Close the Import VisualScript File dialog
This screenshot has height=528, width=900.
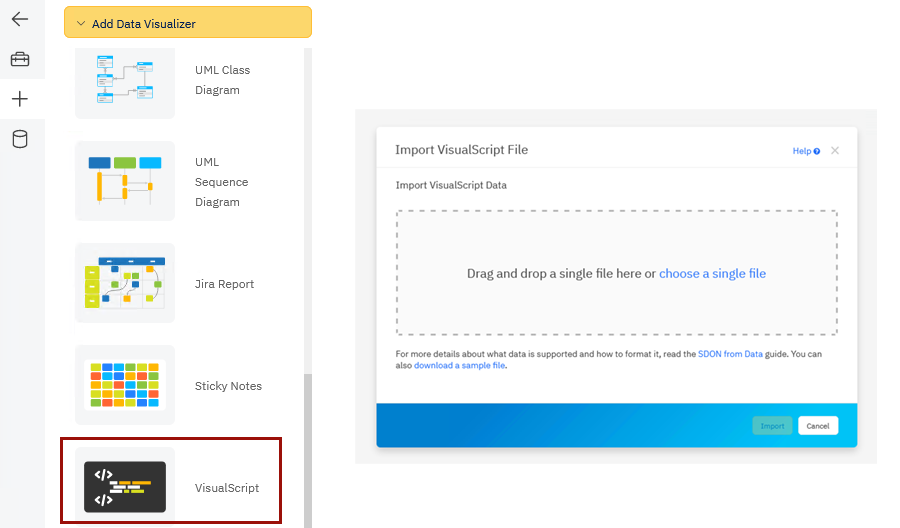[x=835, y=150]
